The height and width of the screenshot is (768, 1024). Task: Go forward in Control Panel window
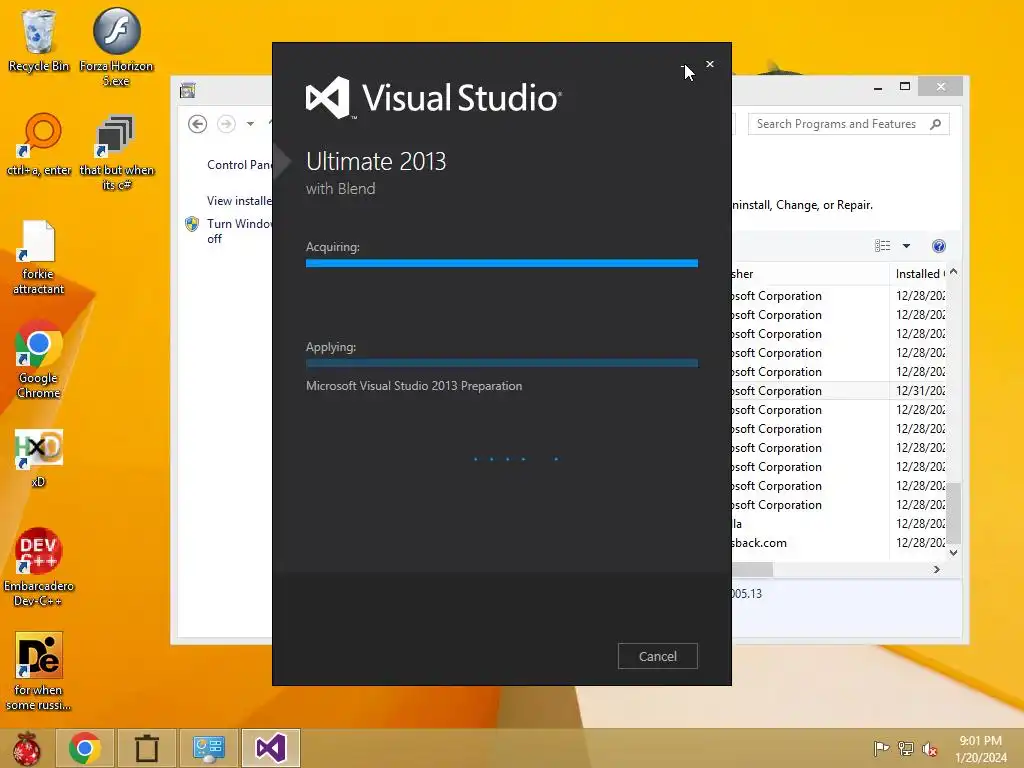(x=226, y=123)
